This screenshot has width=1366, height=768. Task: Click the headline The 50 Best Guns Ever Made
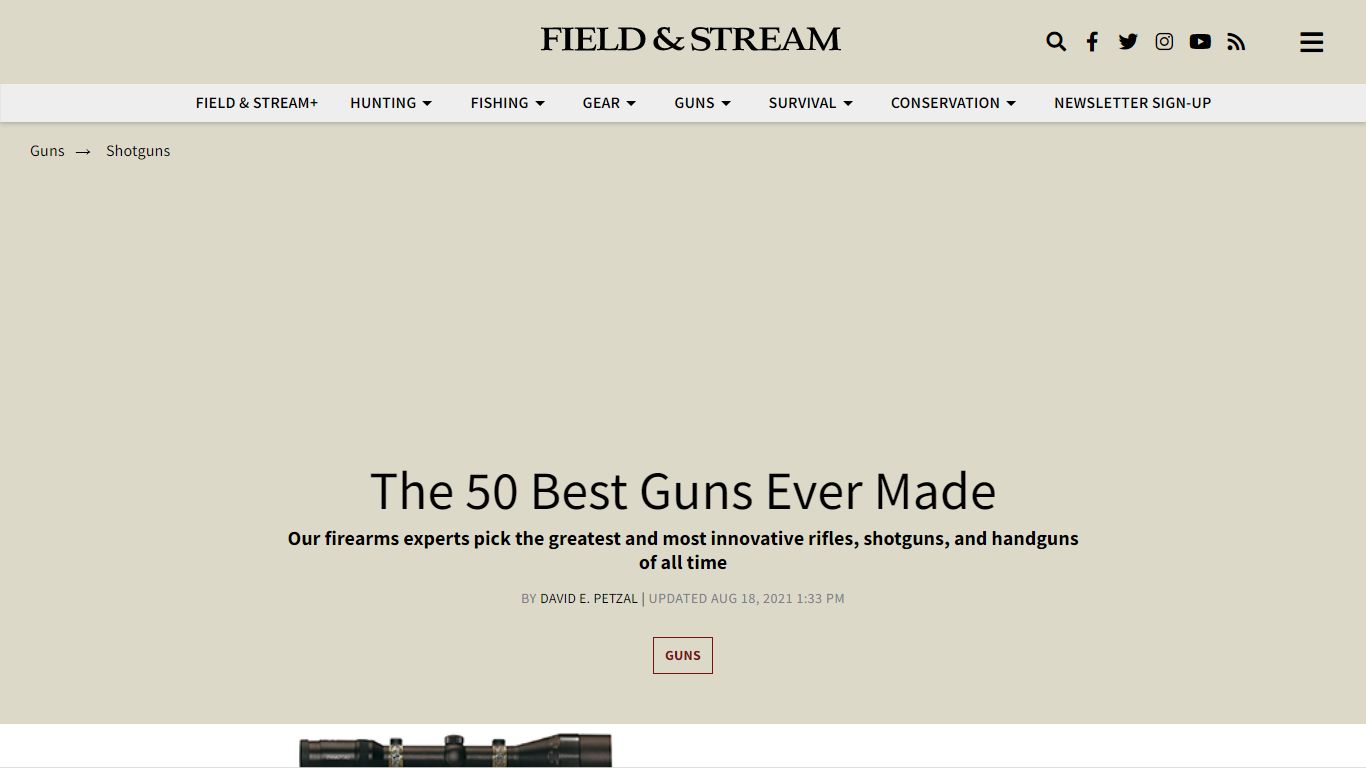[683, 491]
